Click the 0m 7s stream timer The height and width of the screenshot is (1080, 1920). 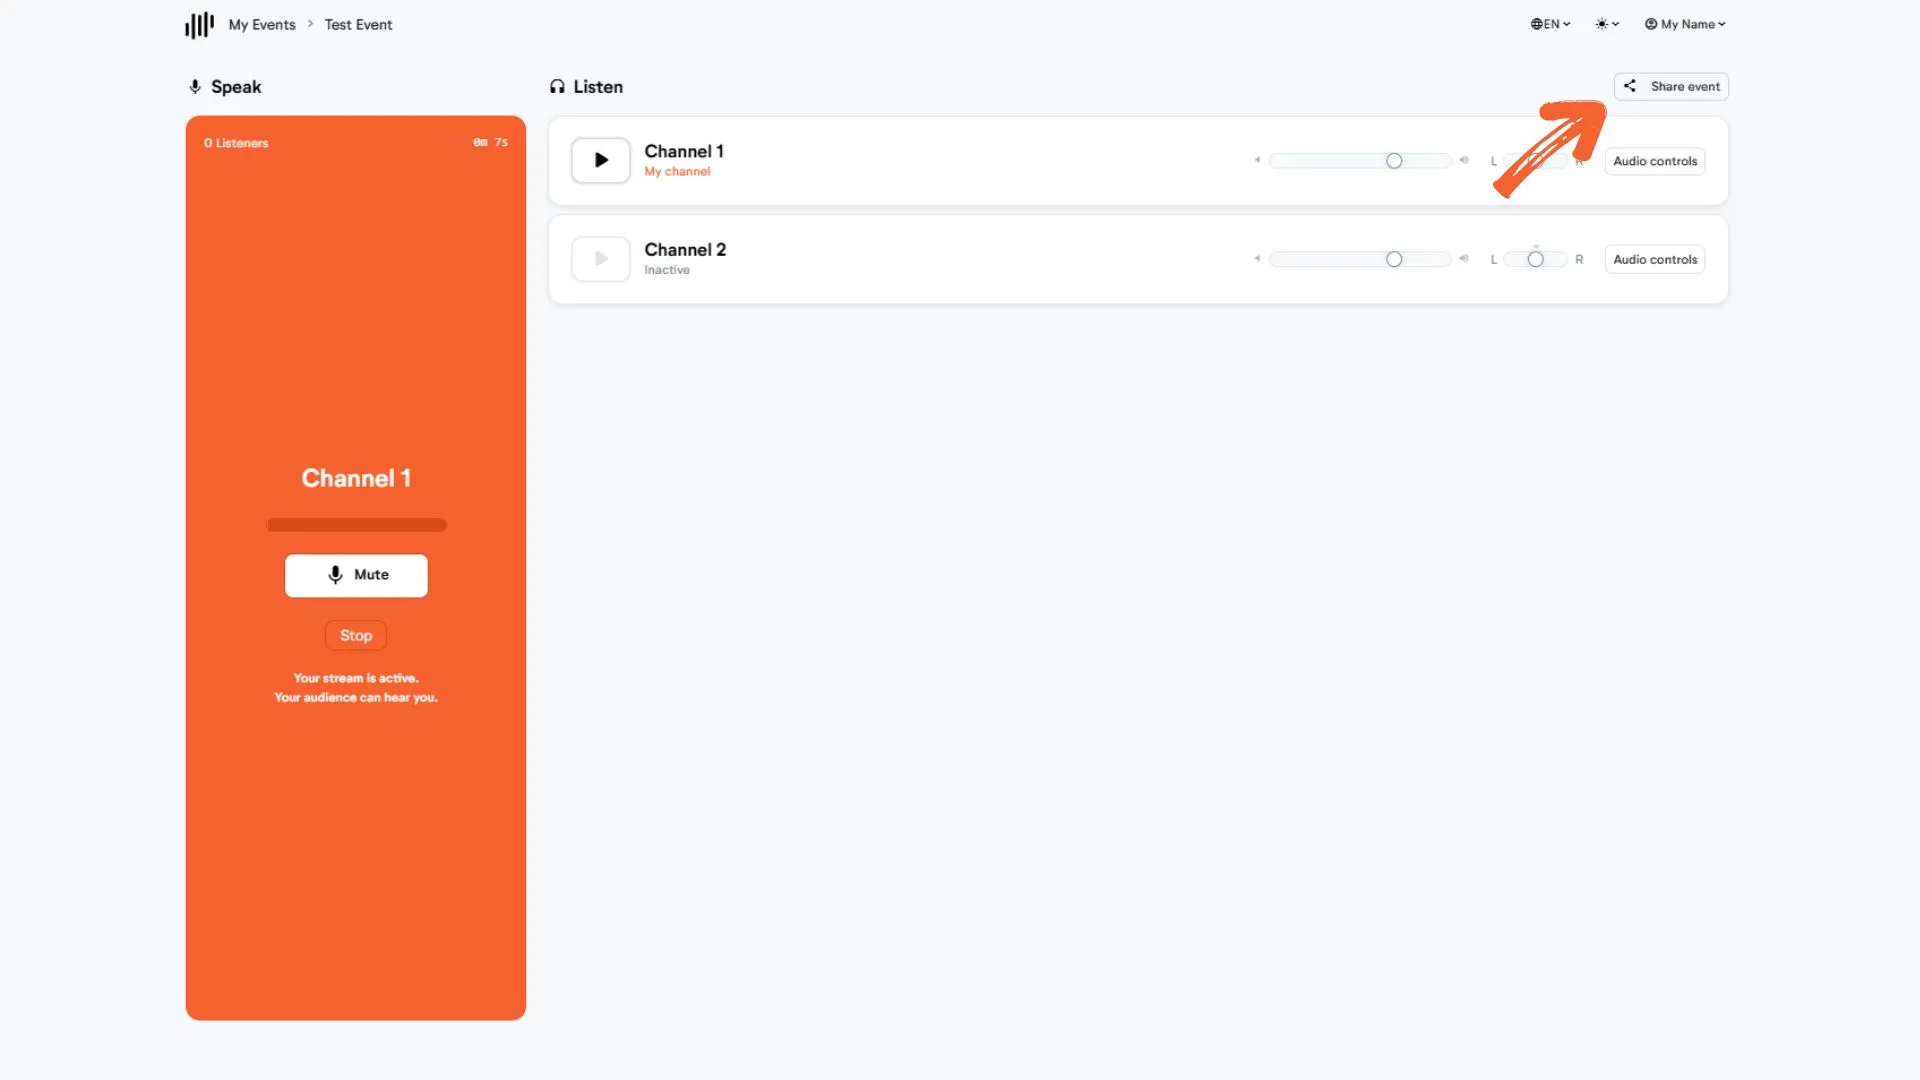click(490, 142)
